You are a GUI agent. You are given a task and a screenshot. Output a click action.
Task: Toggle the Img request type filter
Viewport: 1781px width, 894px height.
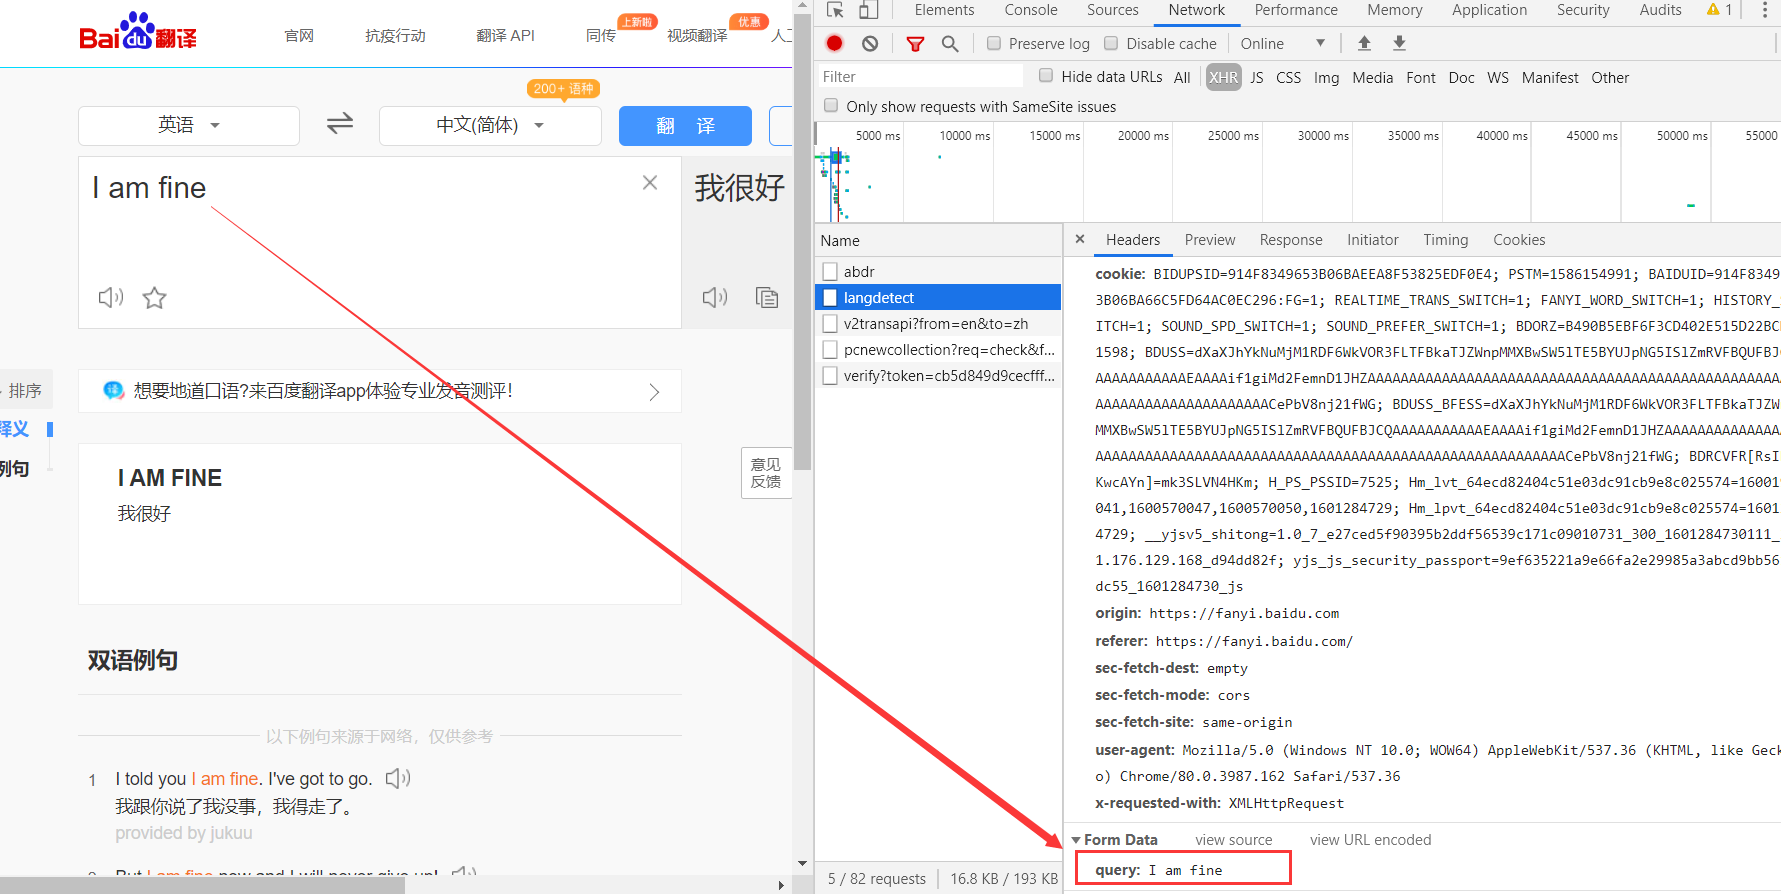[x=1327, y=77]
